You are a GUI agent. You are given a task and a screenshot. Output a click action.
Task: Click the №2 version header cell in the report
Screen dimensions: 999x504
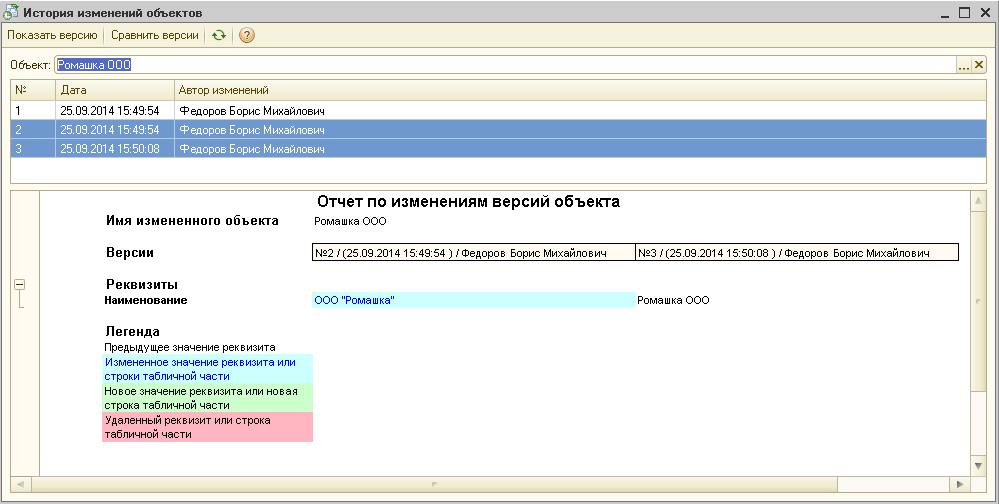pos(474,253)
